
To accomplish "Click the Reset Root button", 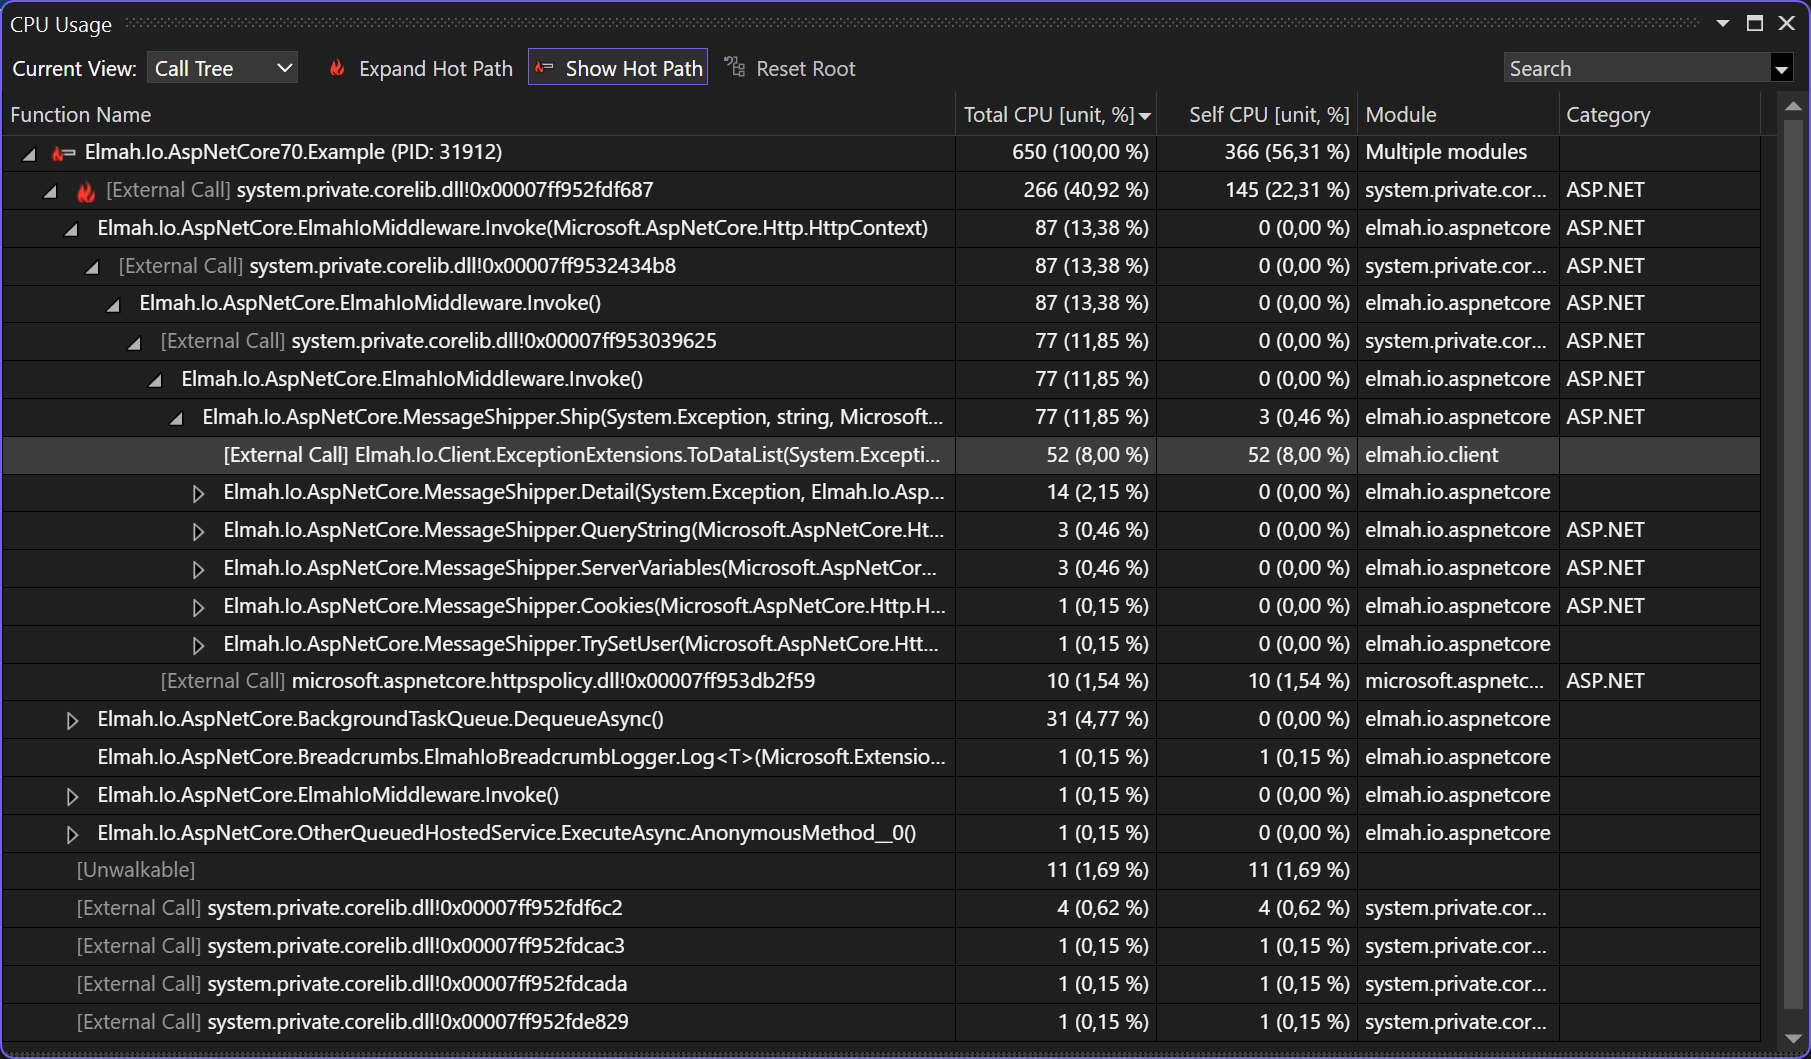I will (x=806, y=68).
